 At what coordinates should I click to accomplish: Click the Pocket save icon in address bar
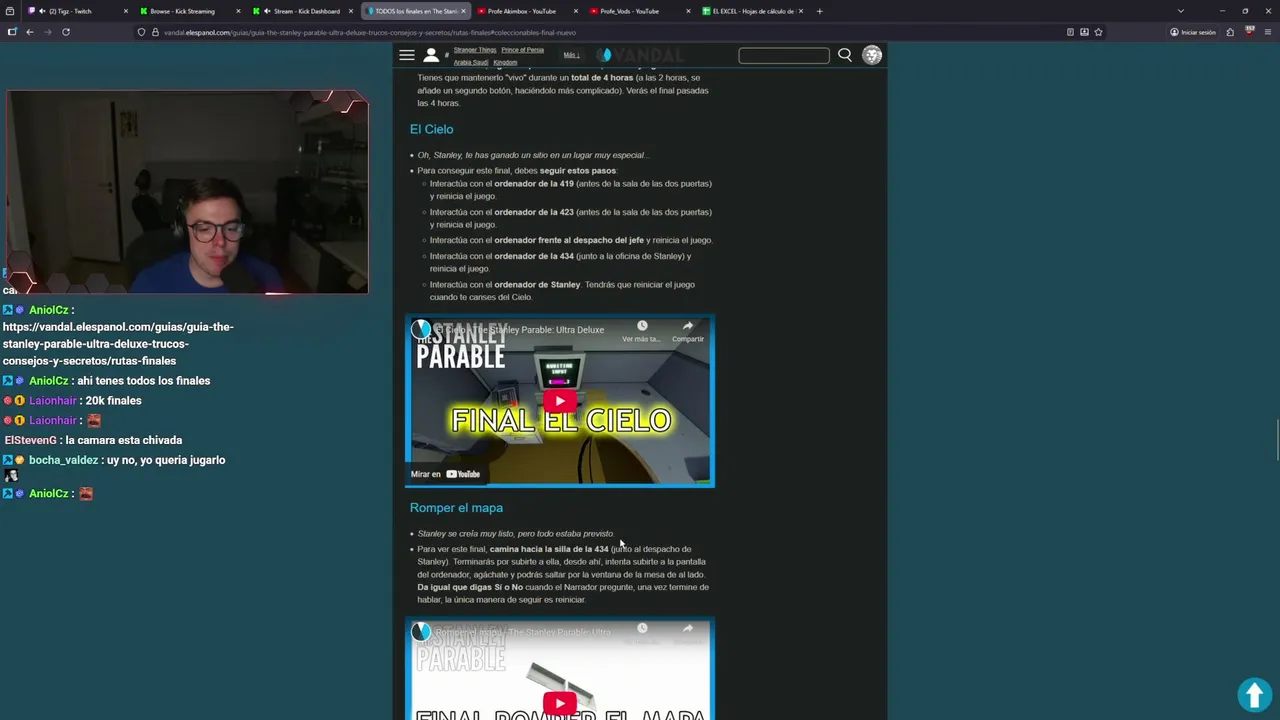click(x=1084, y=32)
